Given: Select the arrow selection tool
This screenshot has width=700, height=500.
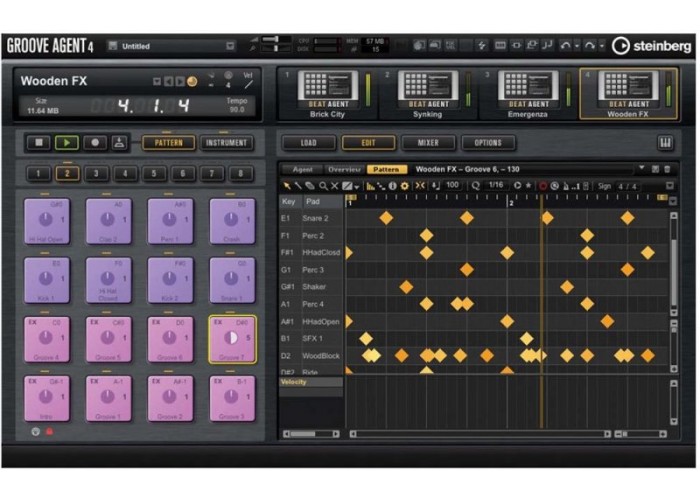Looking at the screenshot, I should (287, 186).
